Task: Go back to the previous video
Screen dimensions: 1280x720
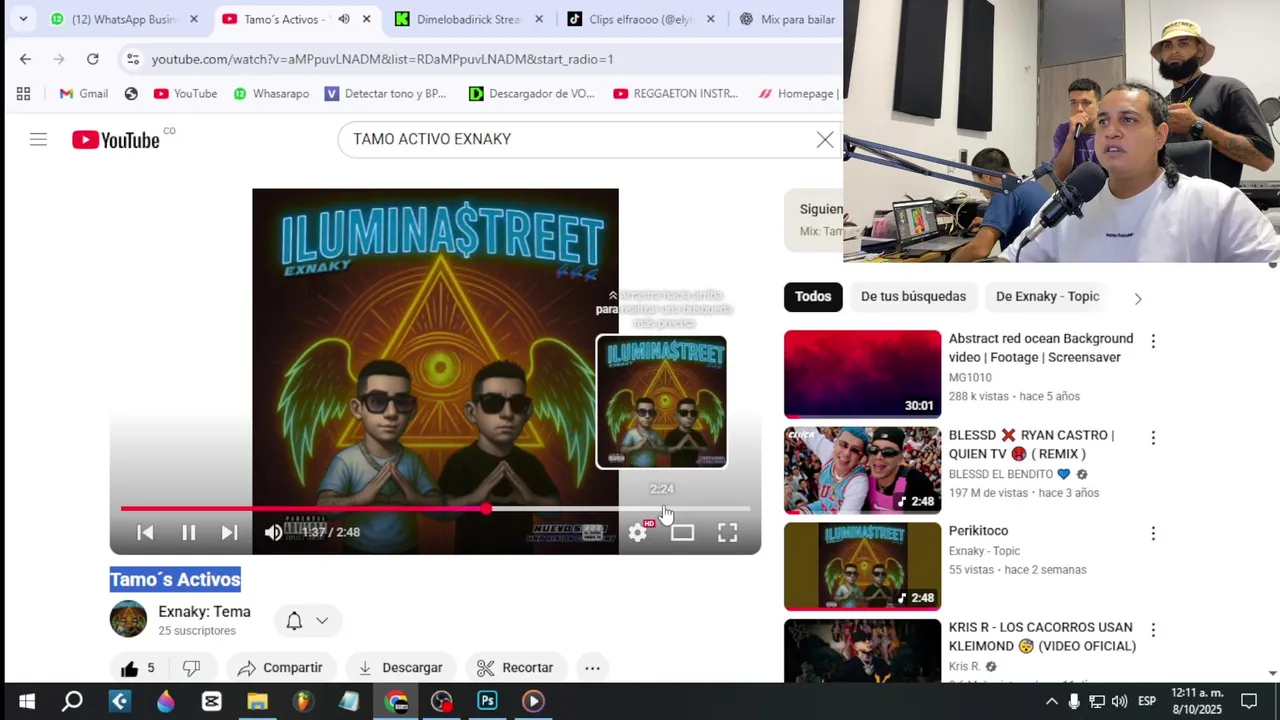Action: tap(145, 533)
